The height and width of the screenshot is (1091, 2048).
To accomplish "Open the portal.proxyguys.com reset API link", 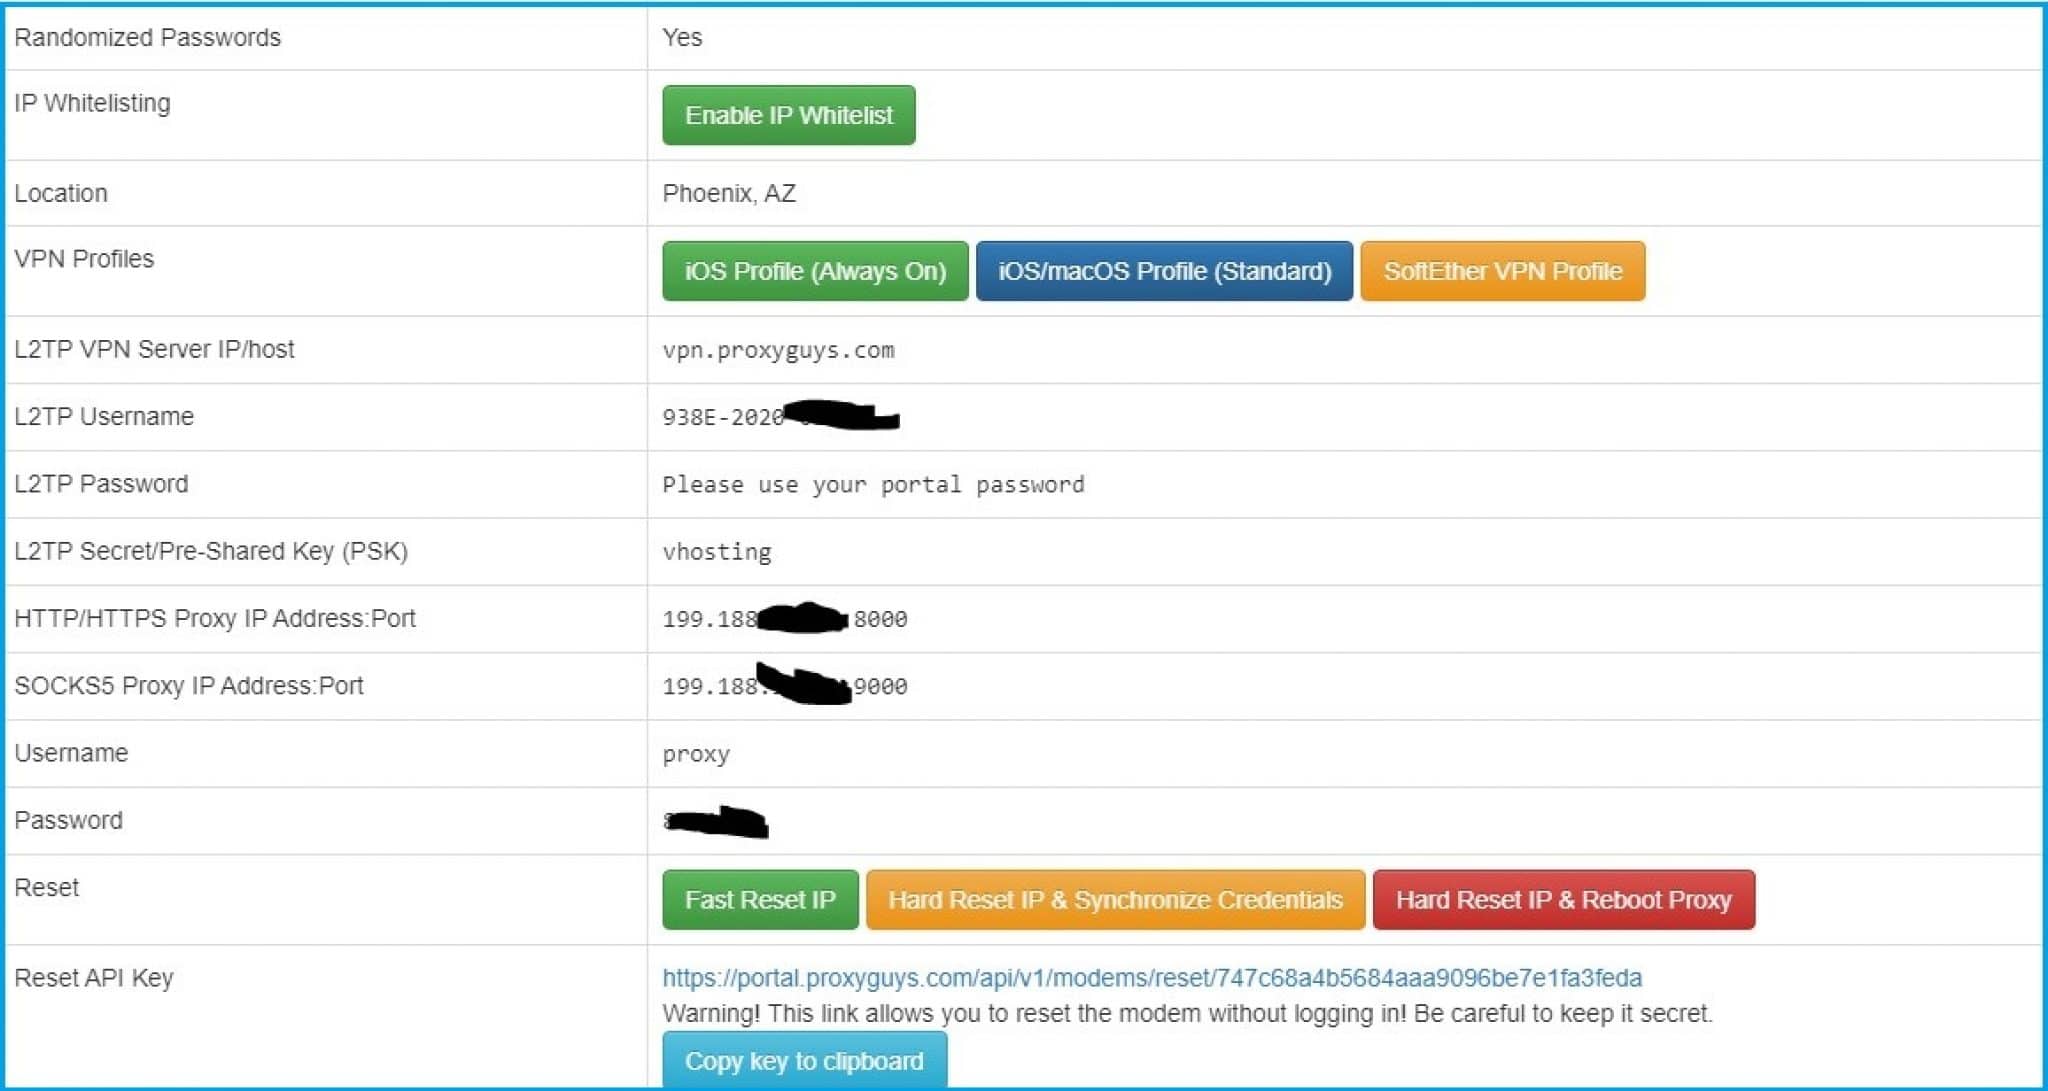I will point(1151,977).
